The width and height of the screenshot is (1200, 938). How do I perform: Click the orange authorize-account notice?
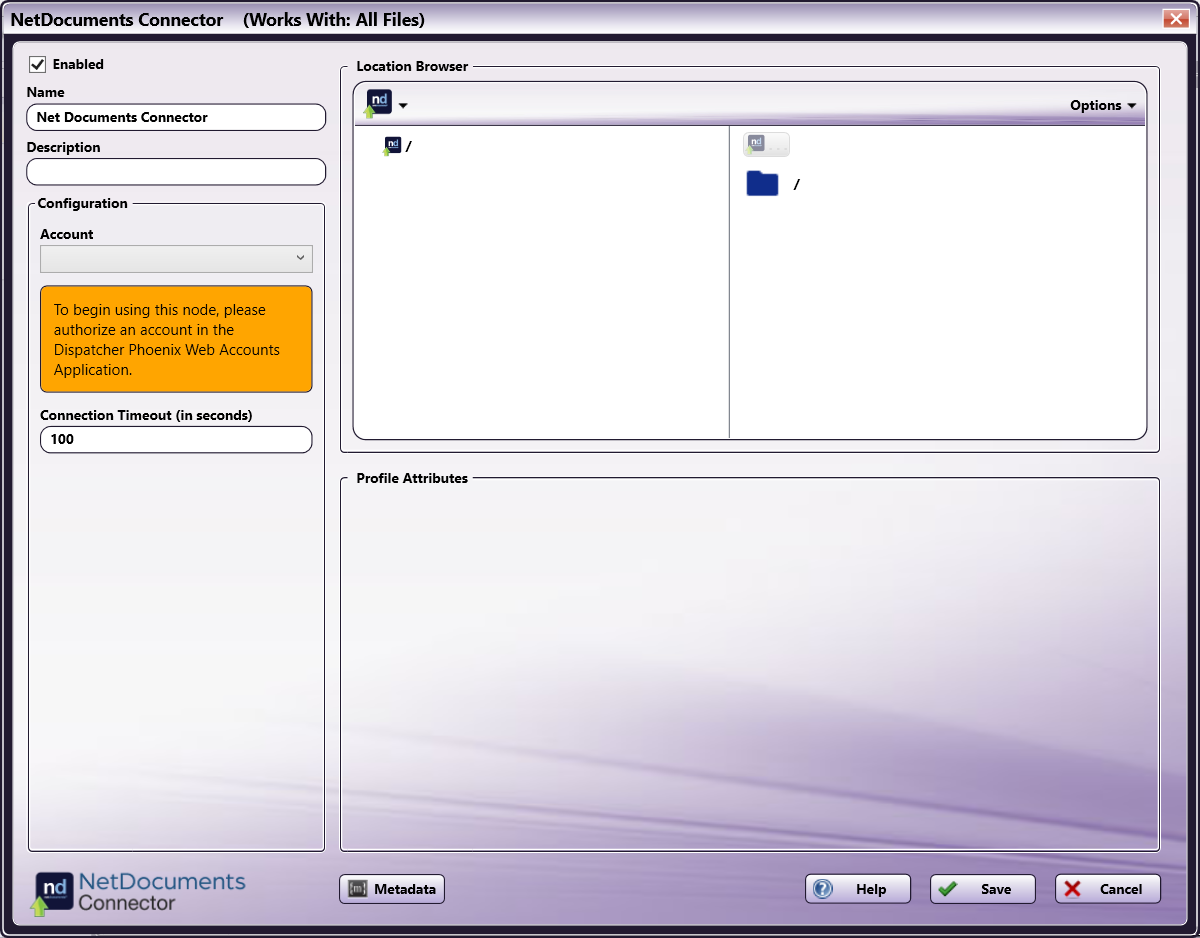176,339
